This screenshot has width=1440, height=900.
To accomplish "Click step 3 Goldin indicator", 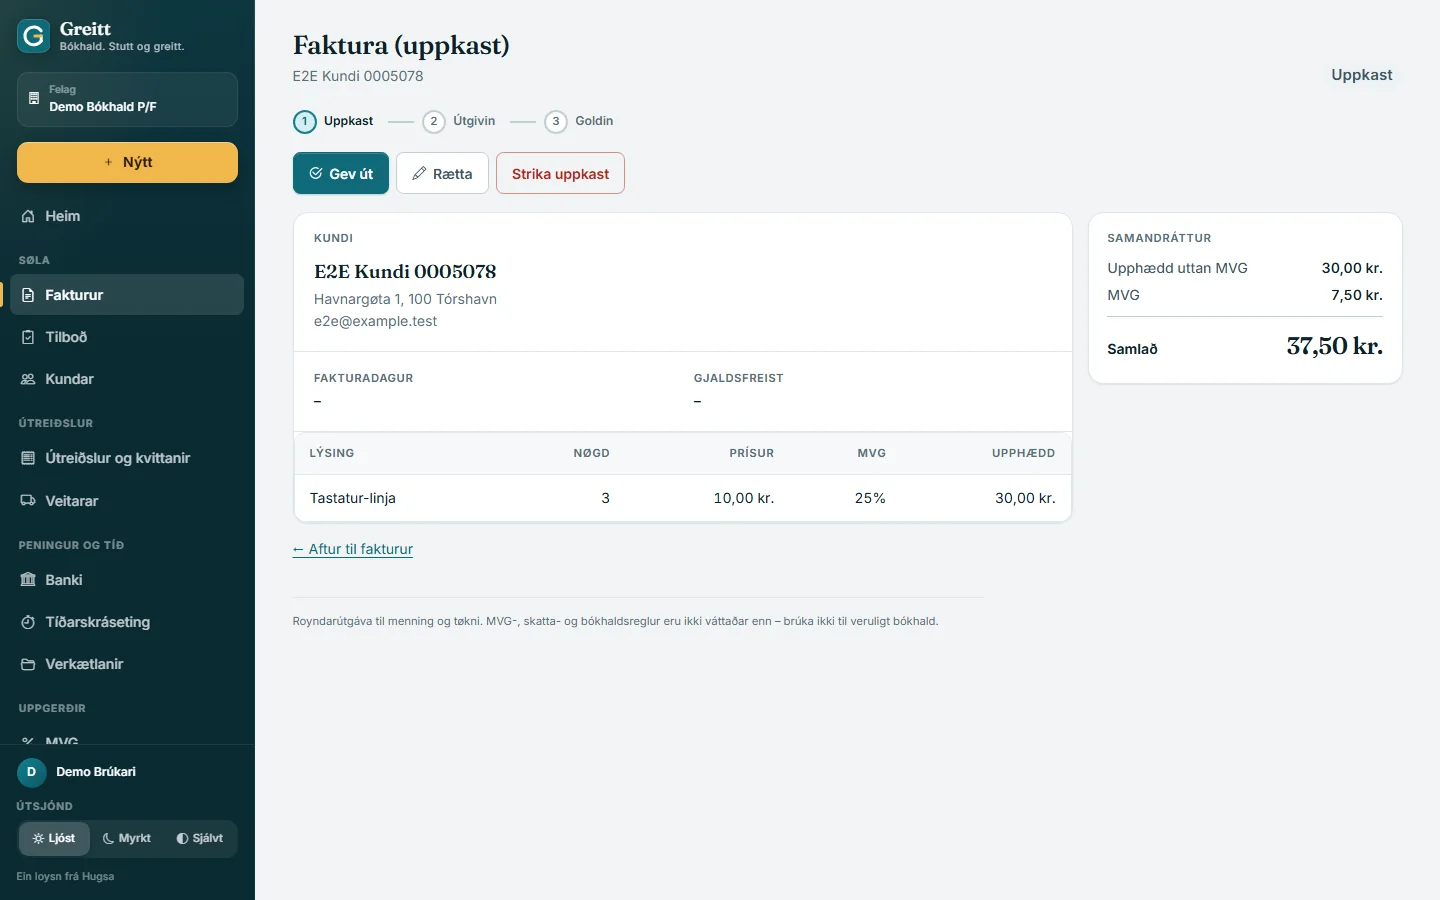I will coord(579,121).
